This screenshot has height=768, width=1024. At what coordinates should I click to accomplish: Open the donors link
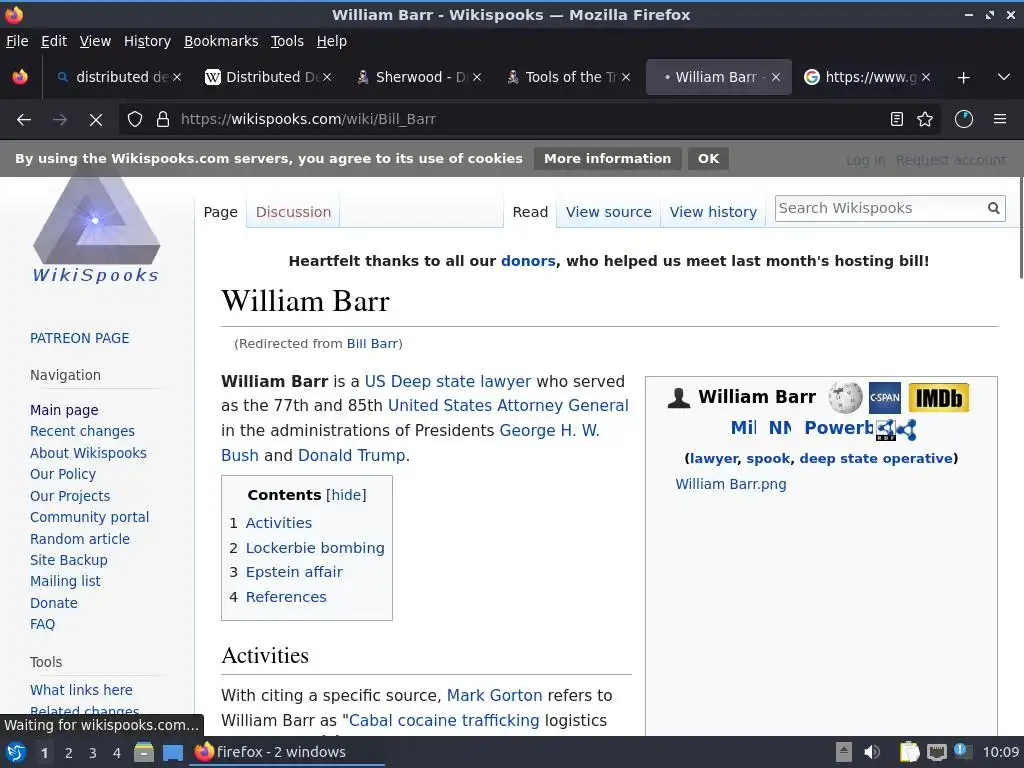click(x=528, y=261)
